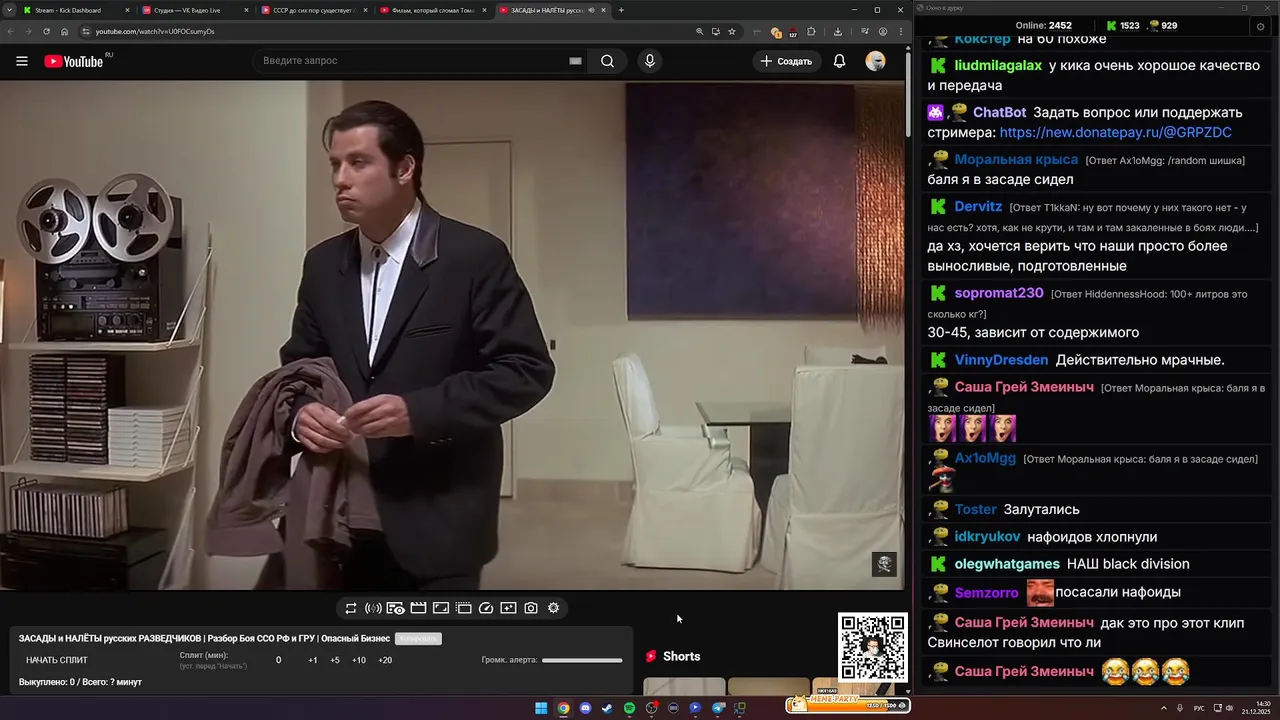Click the video filters plus-screen icon

click(x=508, y=608)
